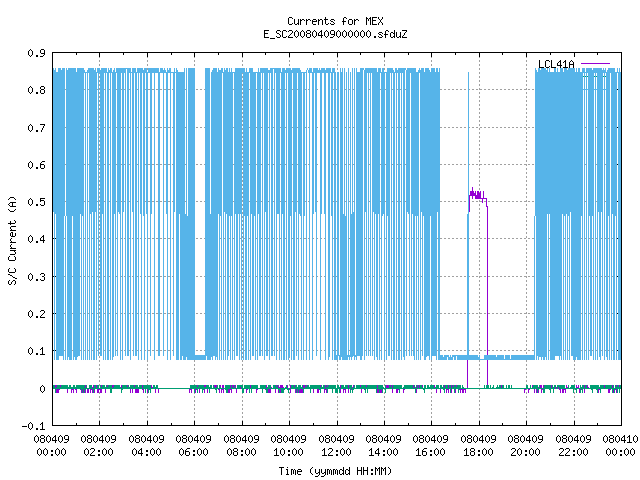Click the y-axis tick label '0.2'

click(x=36, y=314)
